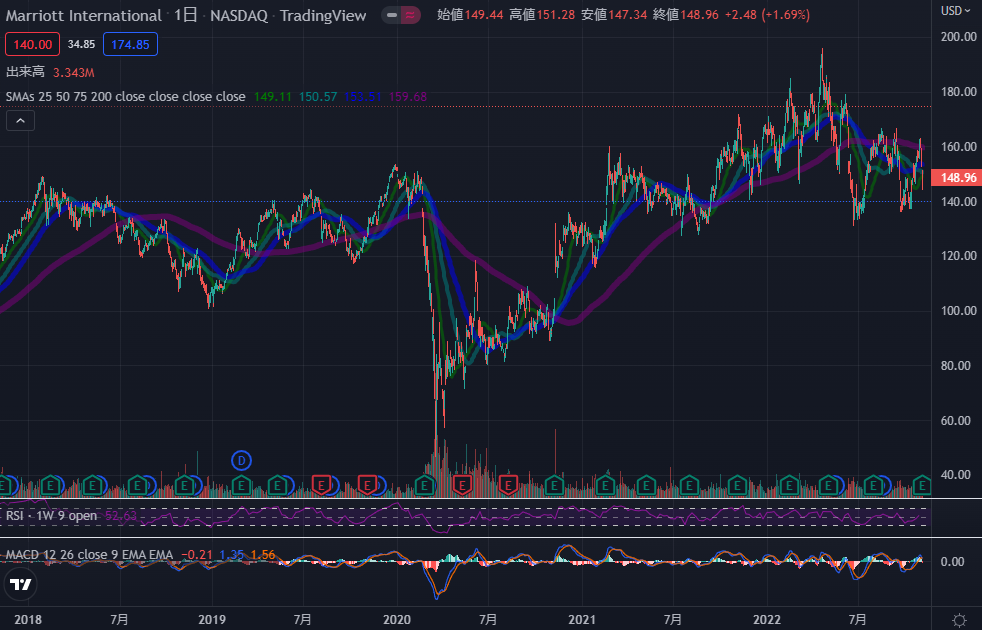Select the D dividend marker
Image resolution: width=982 pixels, height=630 pixels.
pos(241,461)
